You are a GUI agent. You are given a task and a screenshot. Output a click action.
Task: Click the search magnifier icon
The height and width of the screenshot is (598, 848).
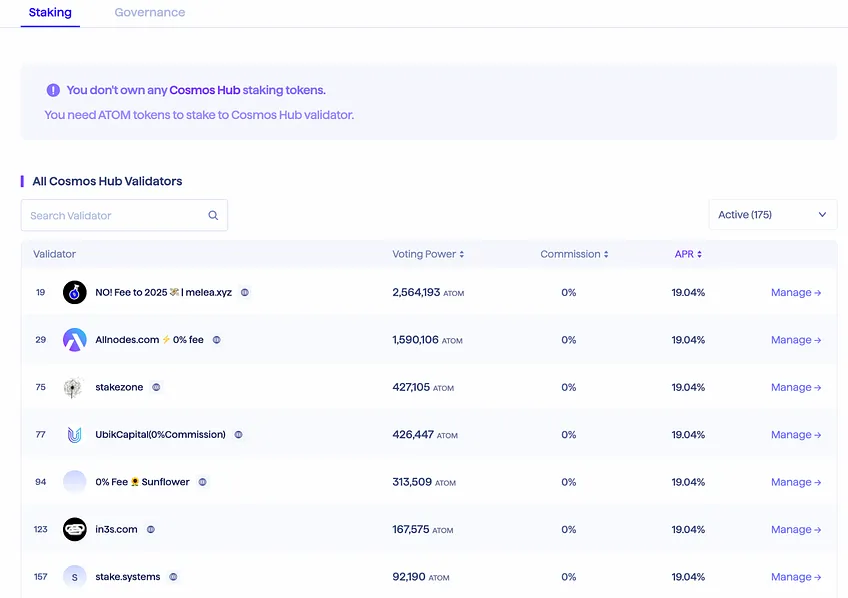point(213,215)
